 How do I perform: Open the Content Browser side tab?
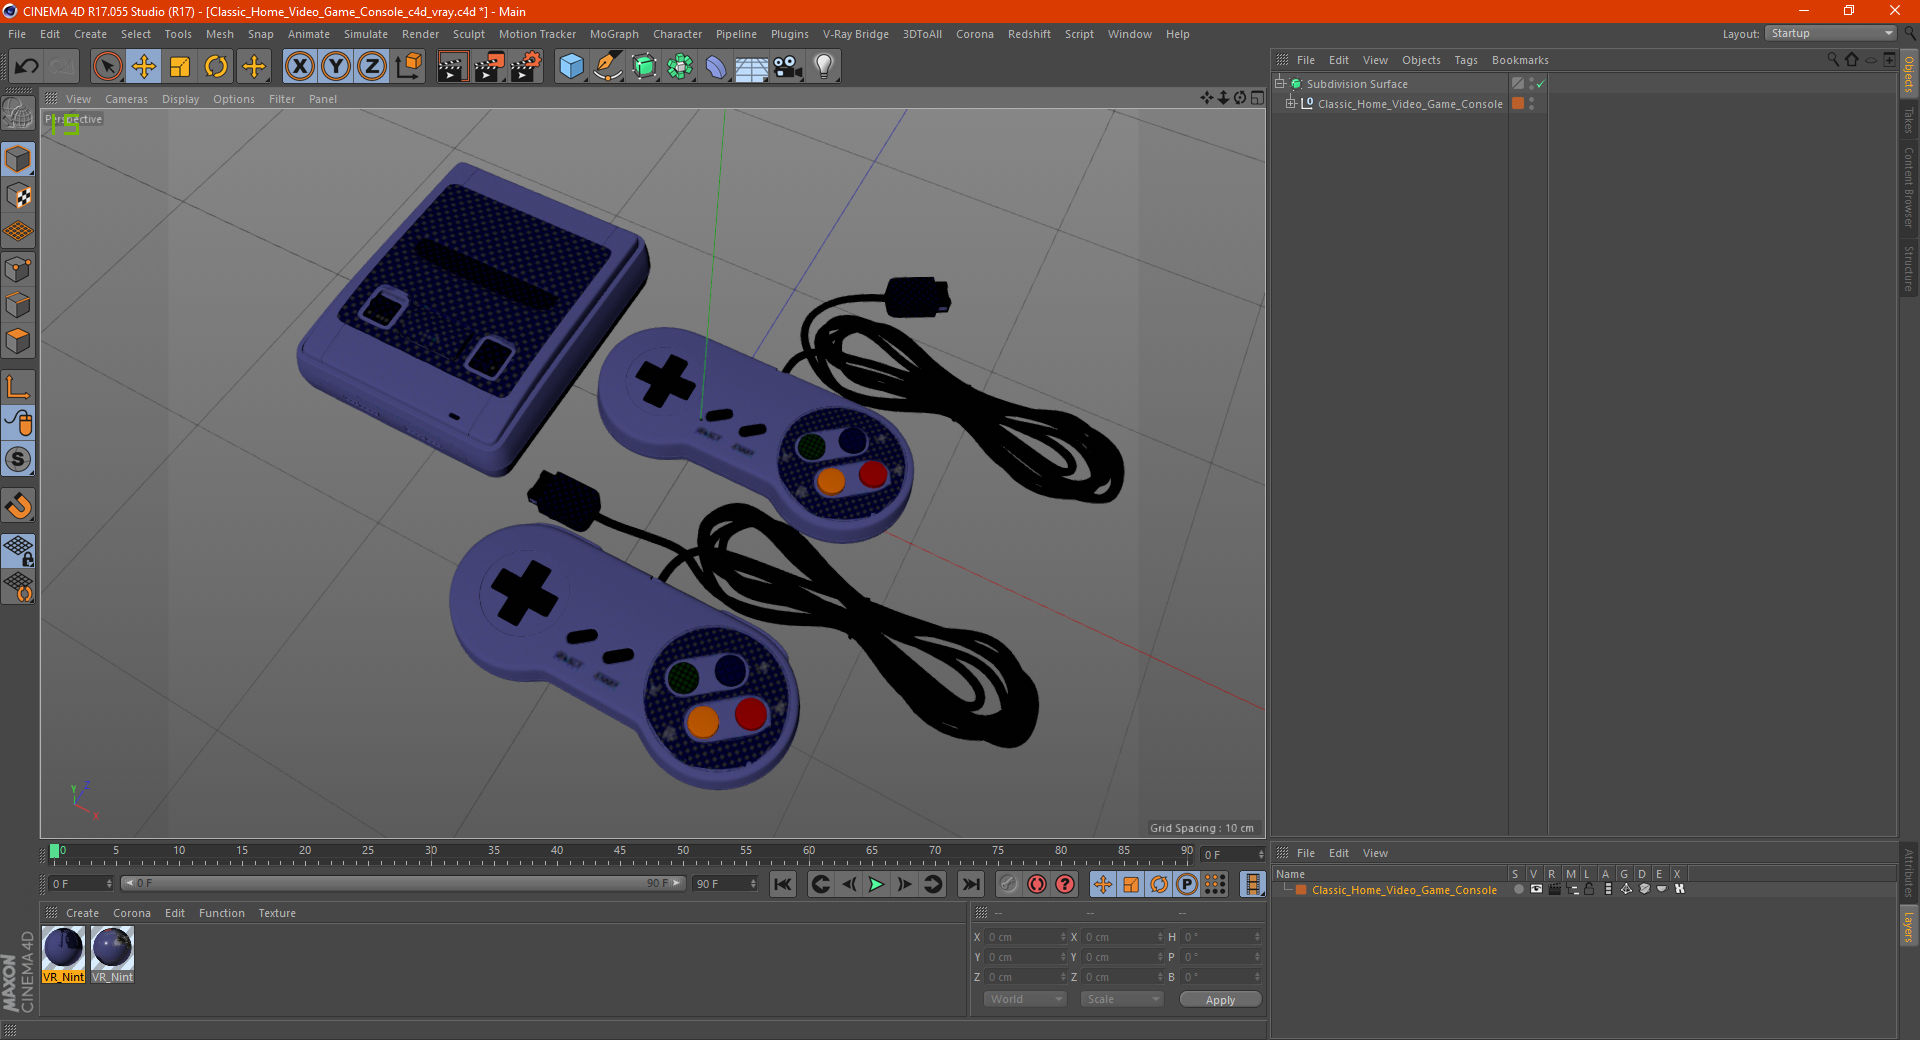(x=1908, y=187)
